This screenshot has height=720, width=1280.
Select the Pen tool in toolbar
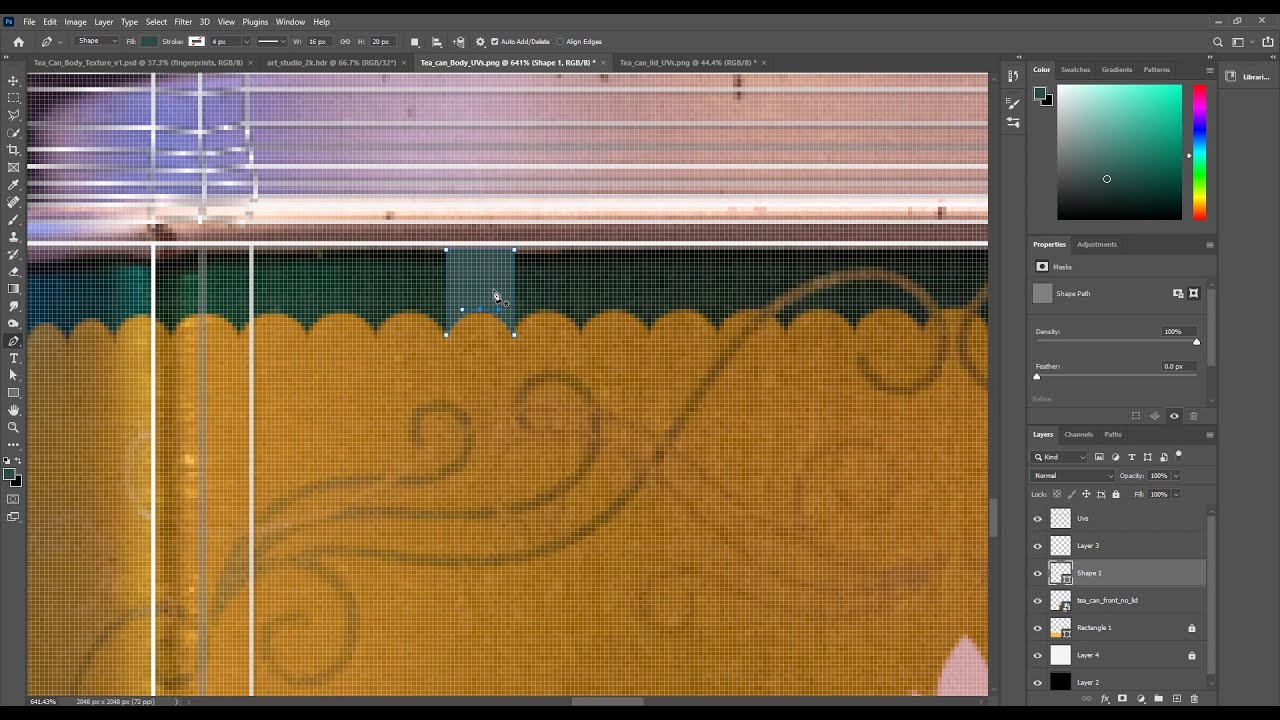(13, 341)
